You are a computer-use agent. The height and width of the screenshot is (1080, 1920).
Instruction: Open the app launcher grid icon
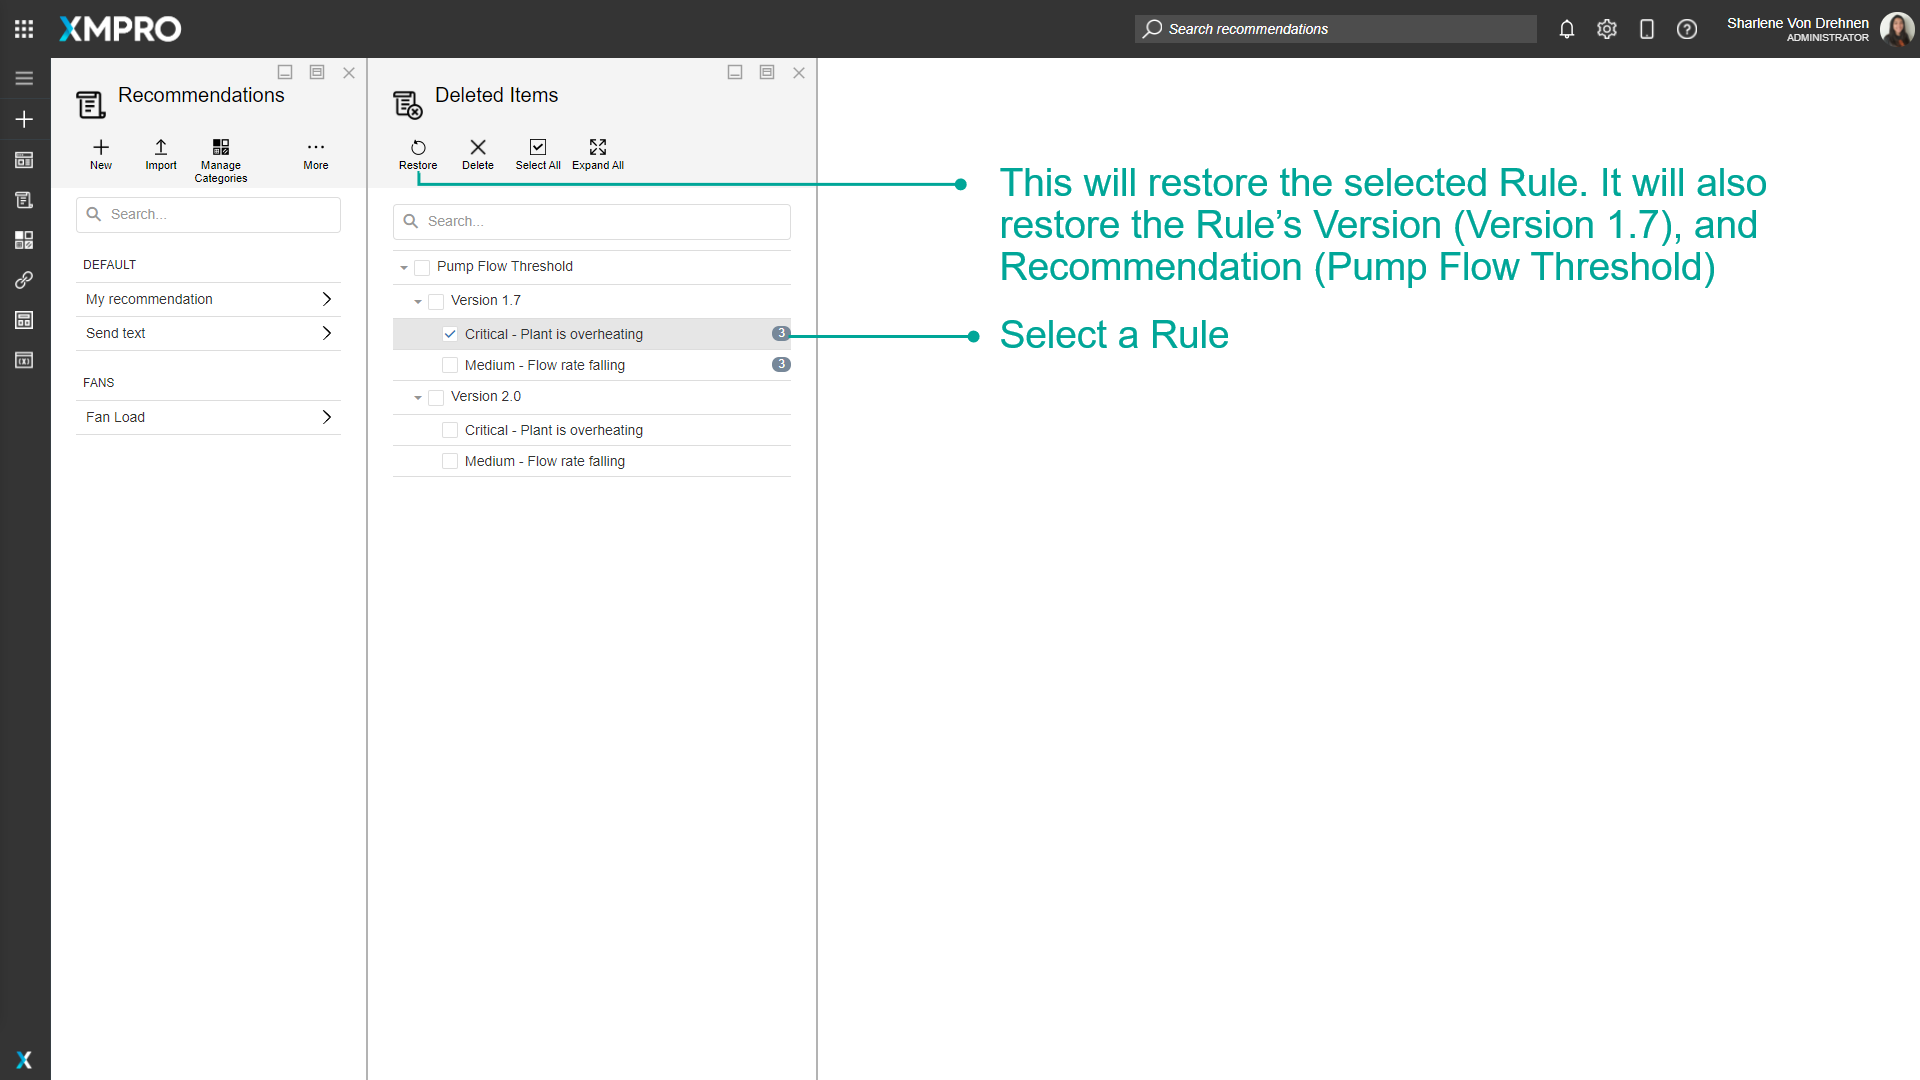(24, 29)
